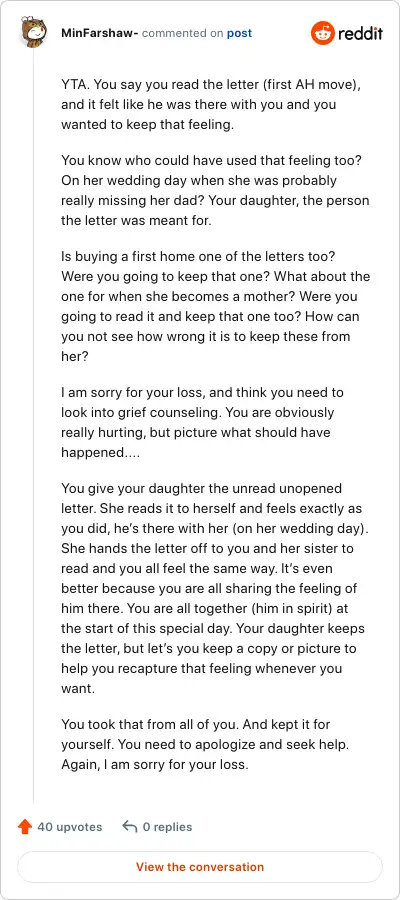400x900 pixels.
Task: Click the Reddit Snoo logo icon
Action: [322, 33]
